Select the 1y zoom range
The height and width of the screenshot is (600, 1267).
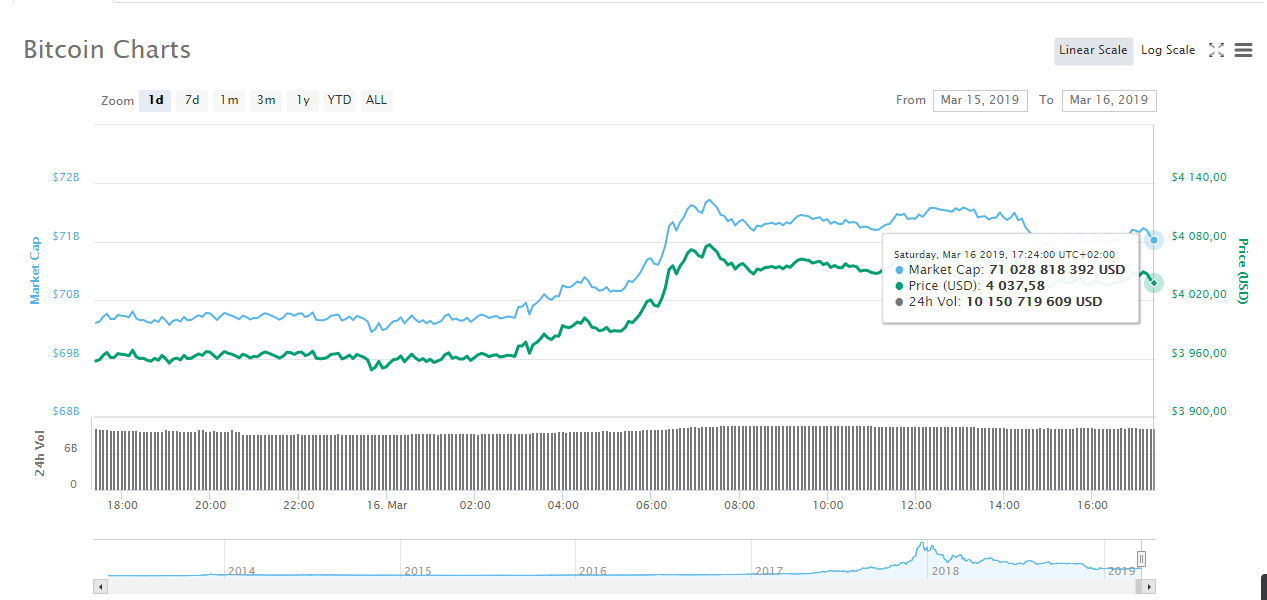pyautogui.click(x=303, y=100)
